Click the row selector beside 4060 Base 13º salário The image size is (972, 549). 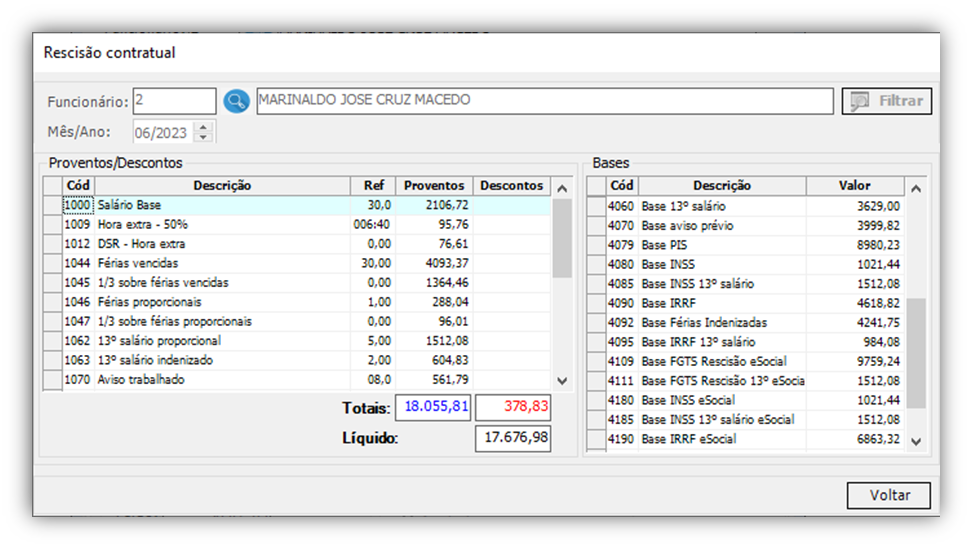(596, 206)
